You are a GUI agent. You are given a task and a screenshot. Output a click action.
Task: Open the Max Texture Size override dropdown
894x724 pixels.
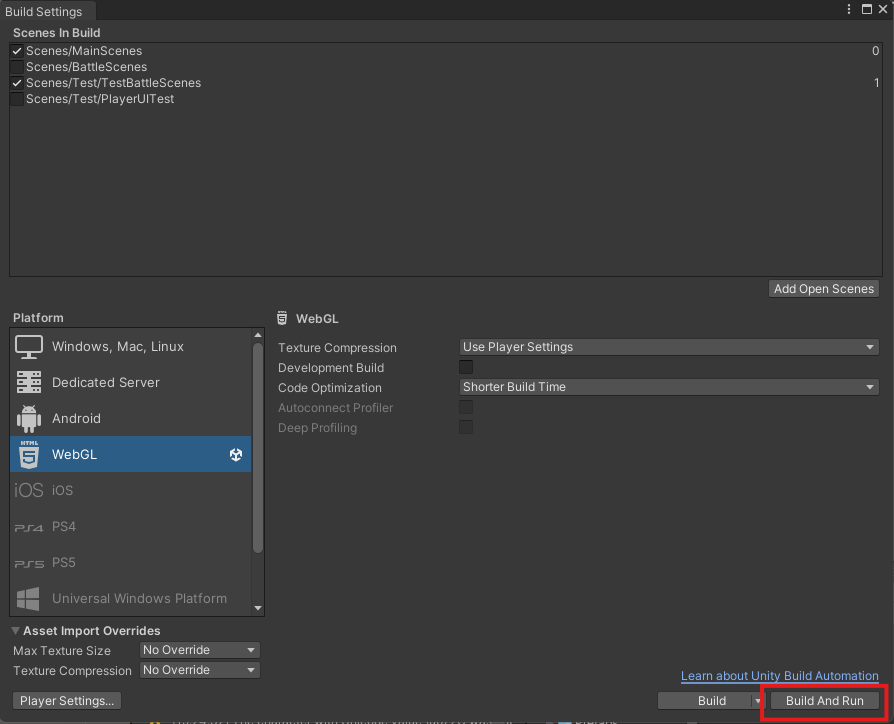click(200, 650)
